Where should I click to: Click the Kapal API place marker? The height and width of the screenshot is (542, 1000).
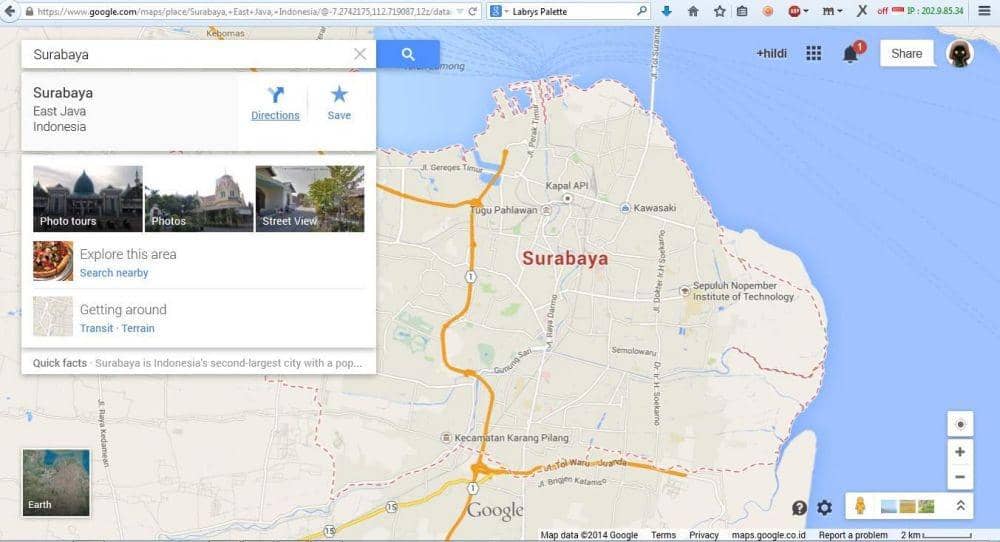(x=567, y=198)
